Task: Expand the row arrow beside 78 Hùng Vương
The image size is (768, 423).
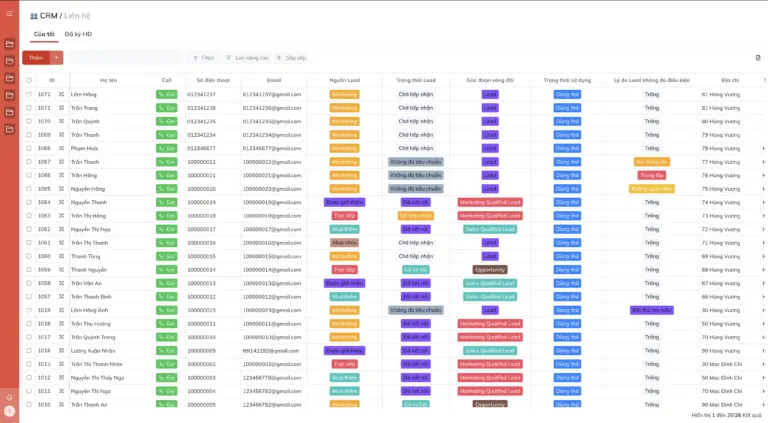Action: (x=763, y=148)
